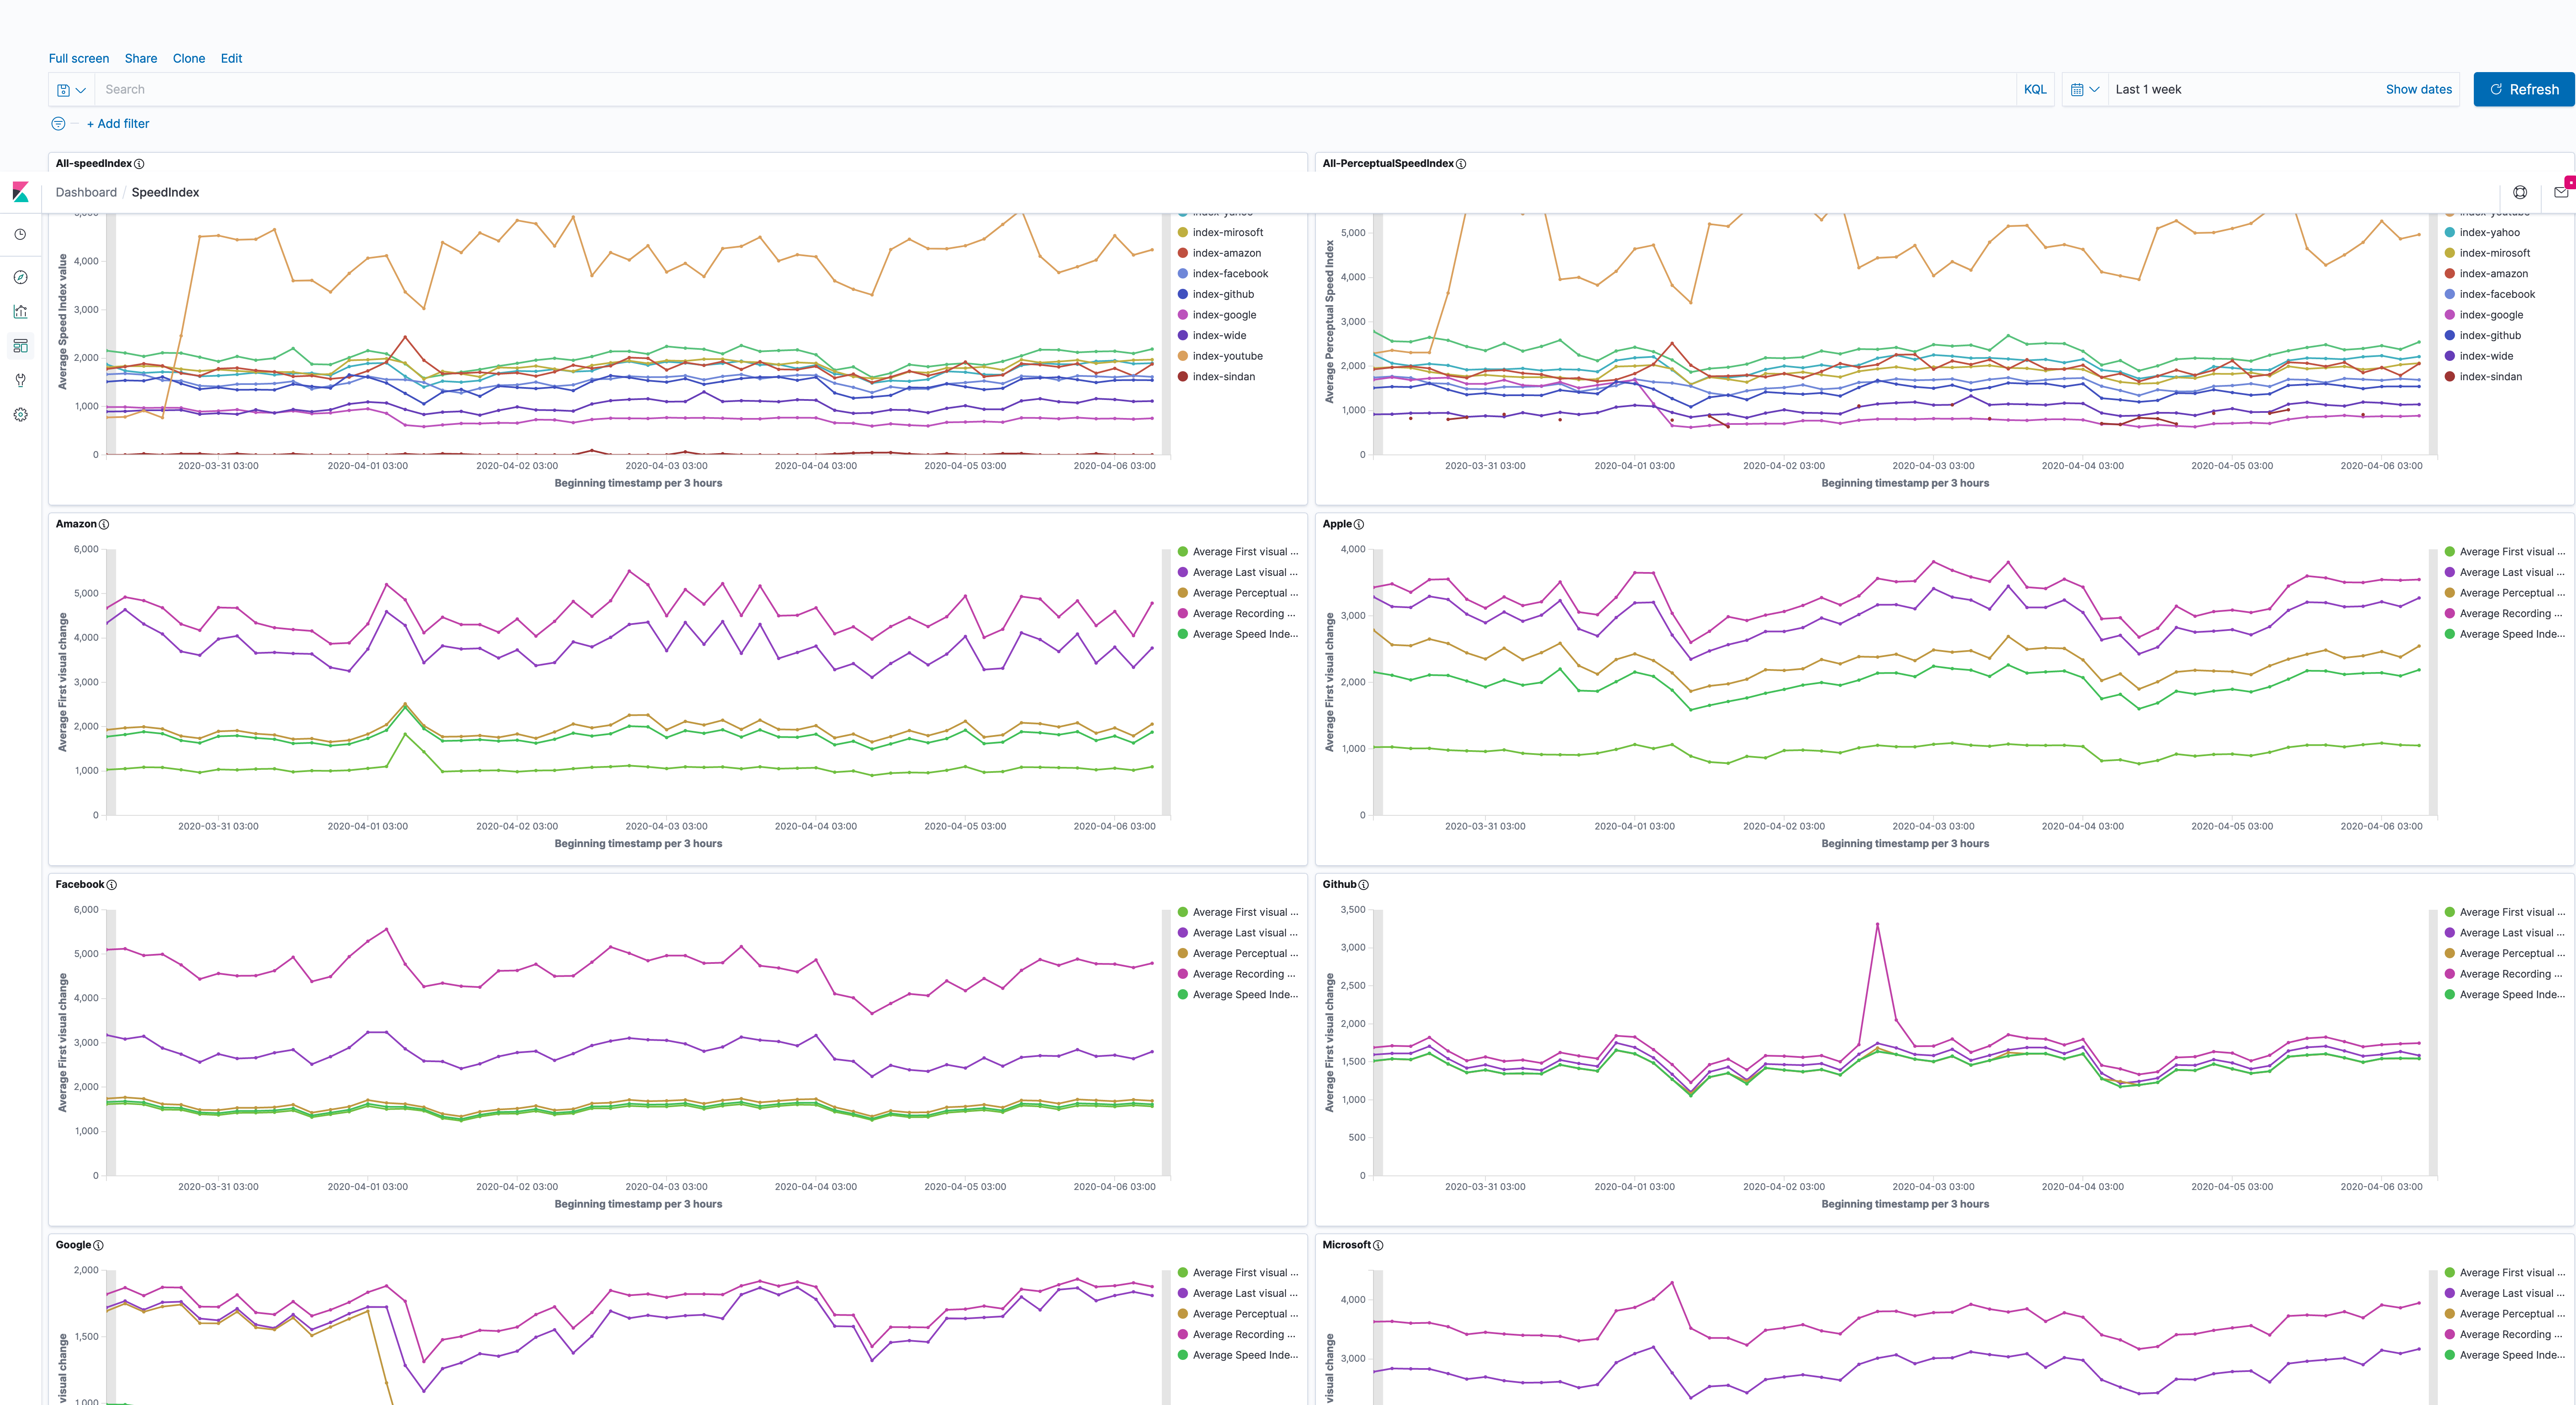The height and width of the screenshot is (1405, 2576).
Task: Open the change all filters menu
Action: [x=58, y=124]
